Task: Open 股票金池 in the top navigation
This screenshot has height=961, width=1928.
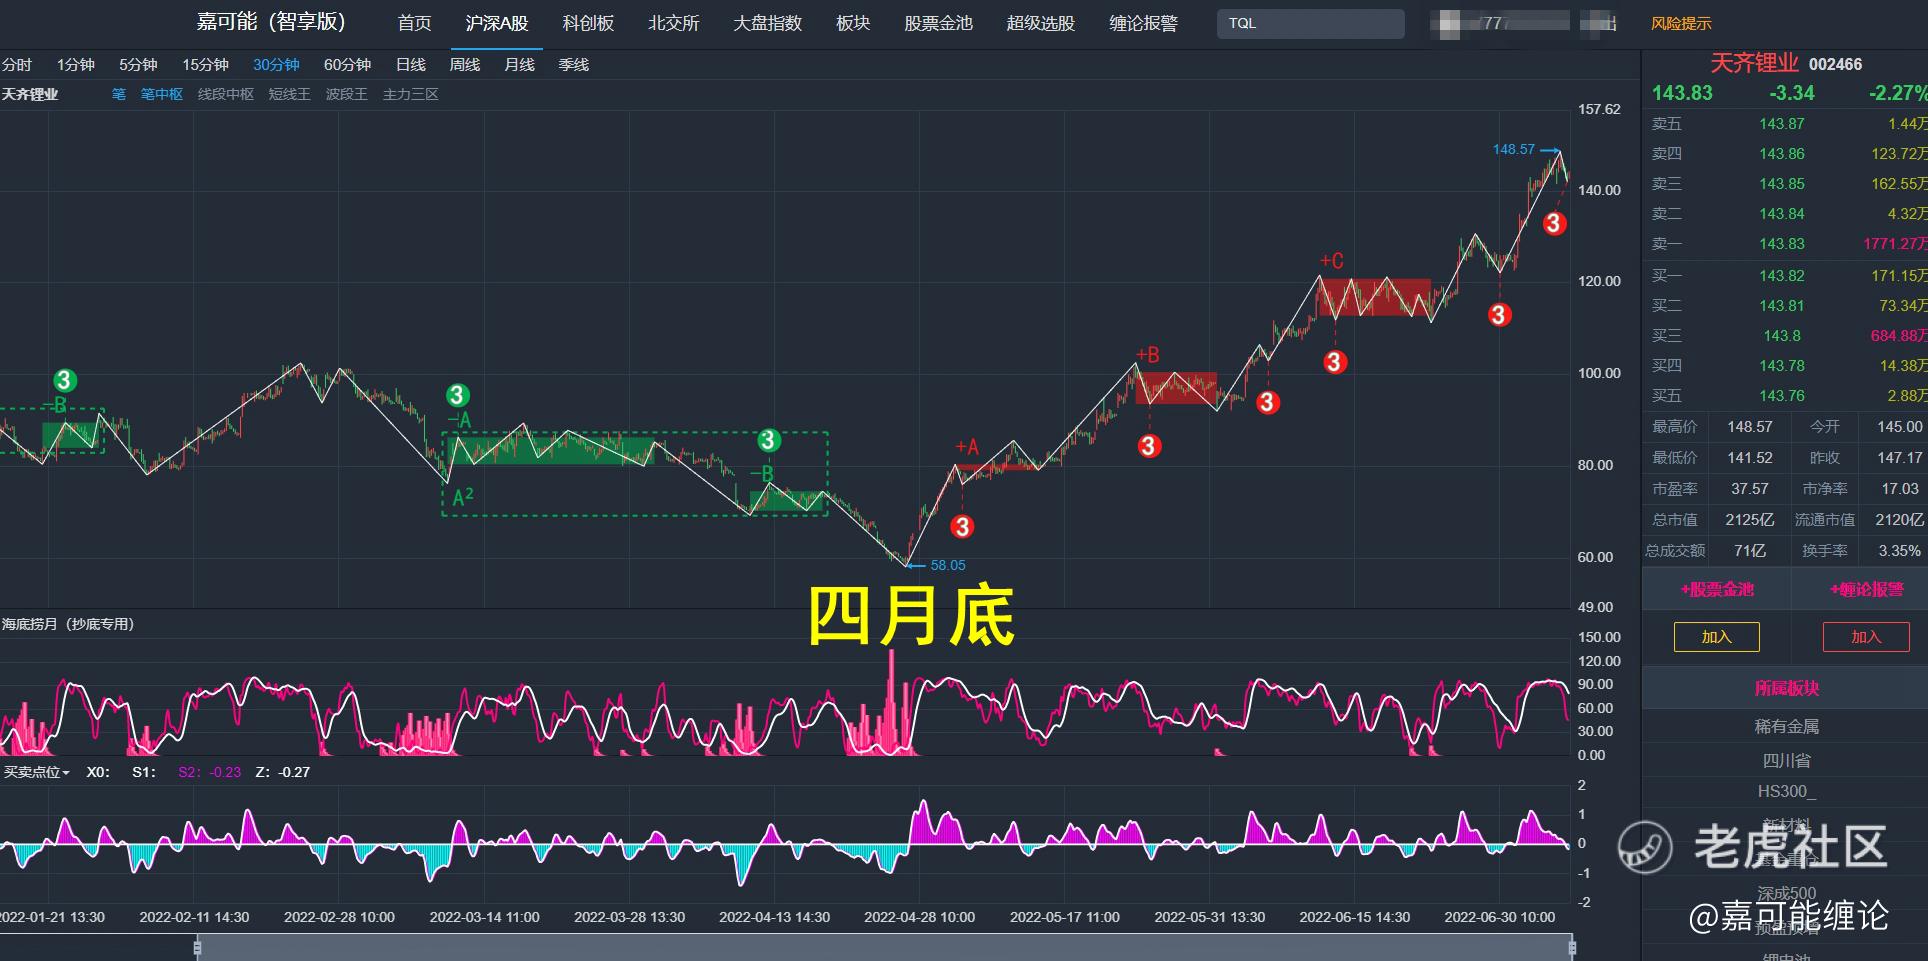Action: pos(938,23)
